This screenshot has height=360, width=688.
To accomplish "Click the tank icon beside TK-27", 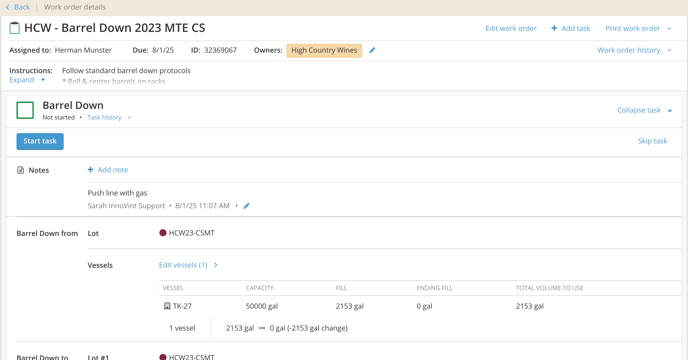I will (167, 306).
